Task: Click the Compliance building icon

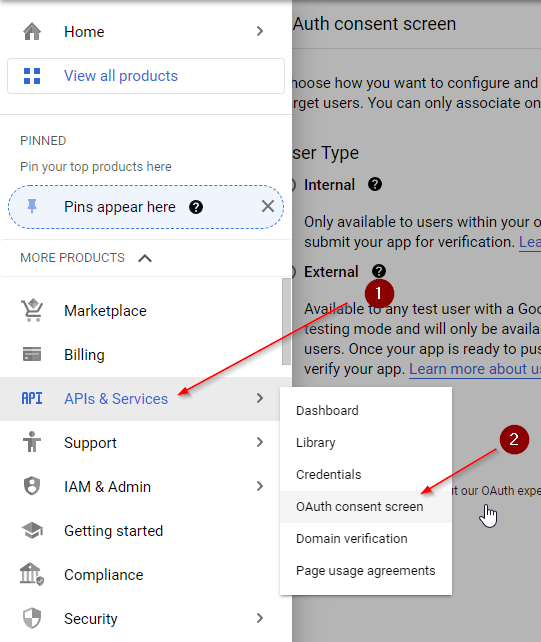Action: click(32, 574)
